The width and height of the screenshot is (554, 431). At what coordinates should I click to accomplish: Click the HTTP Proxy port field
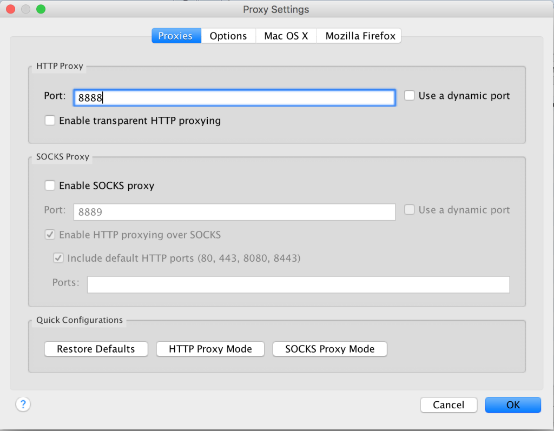[x=234, y=98]
